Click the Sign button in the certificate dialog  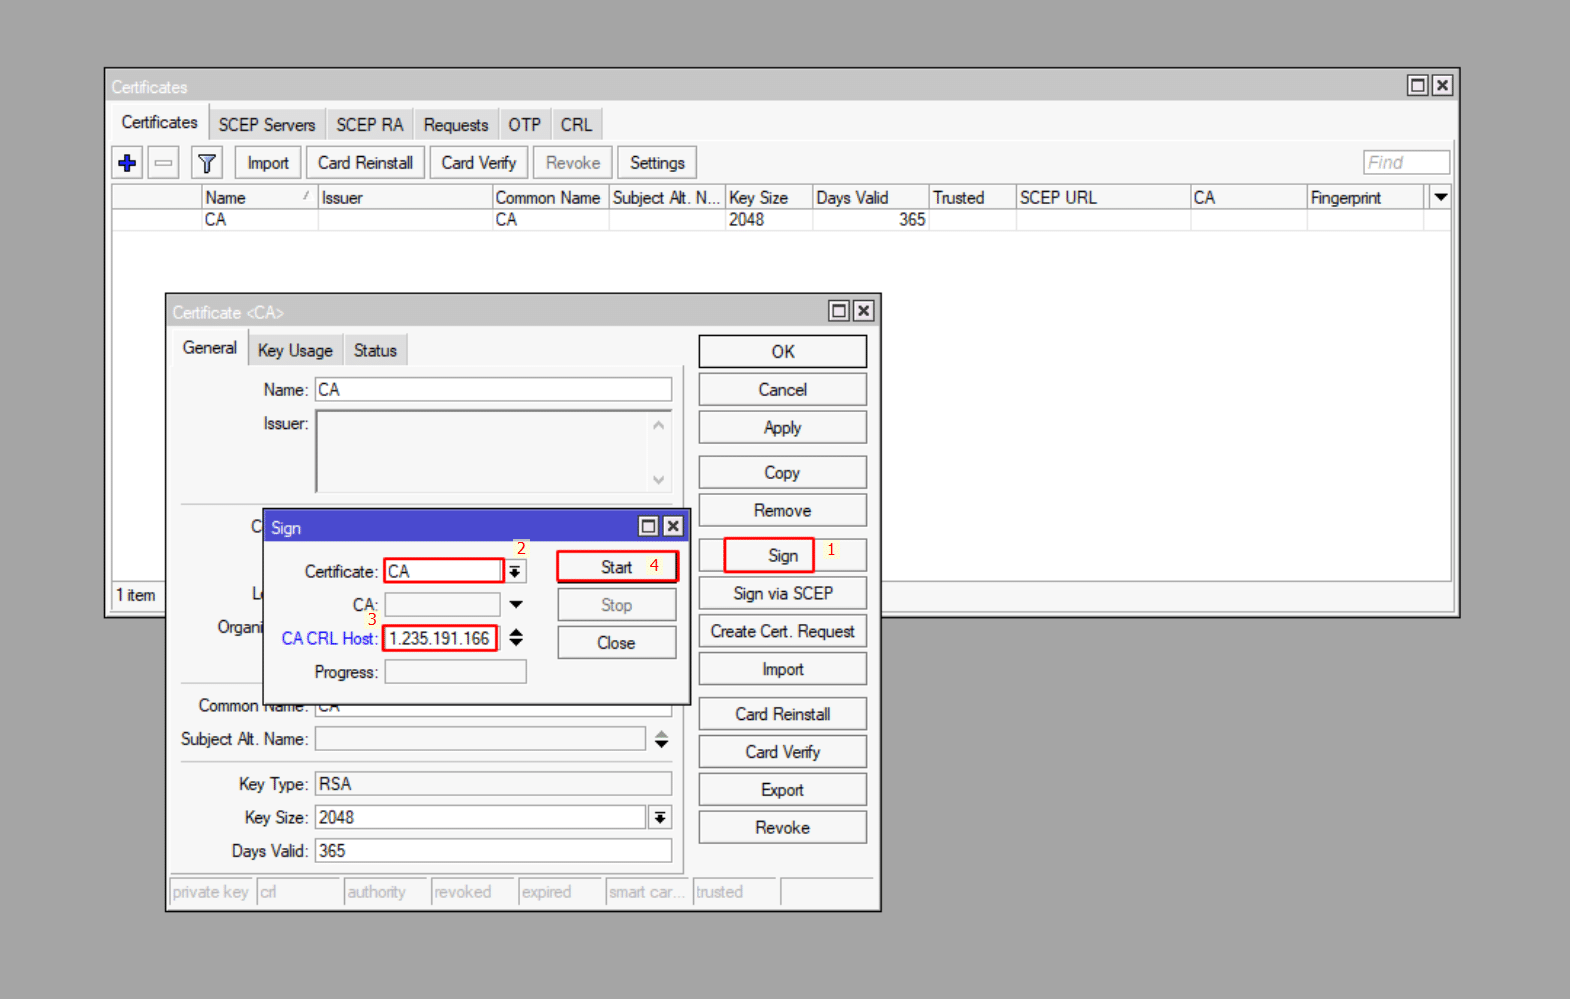783,555
